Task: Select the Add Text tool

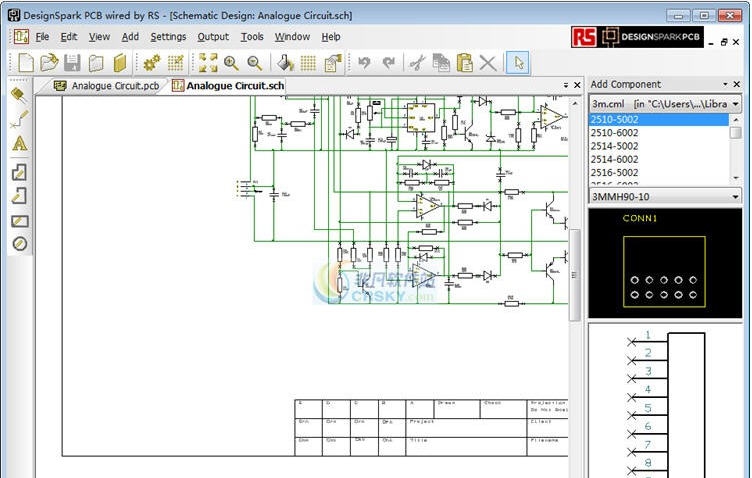Action: [20, 143]
